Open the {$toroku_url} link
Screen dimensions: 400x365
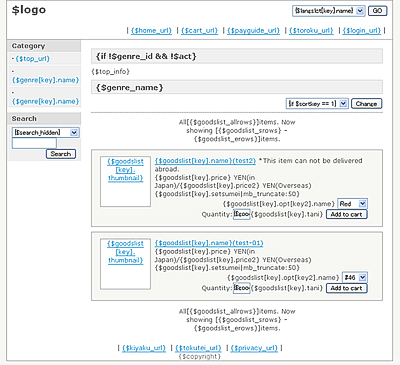[311, 31]
